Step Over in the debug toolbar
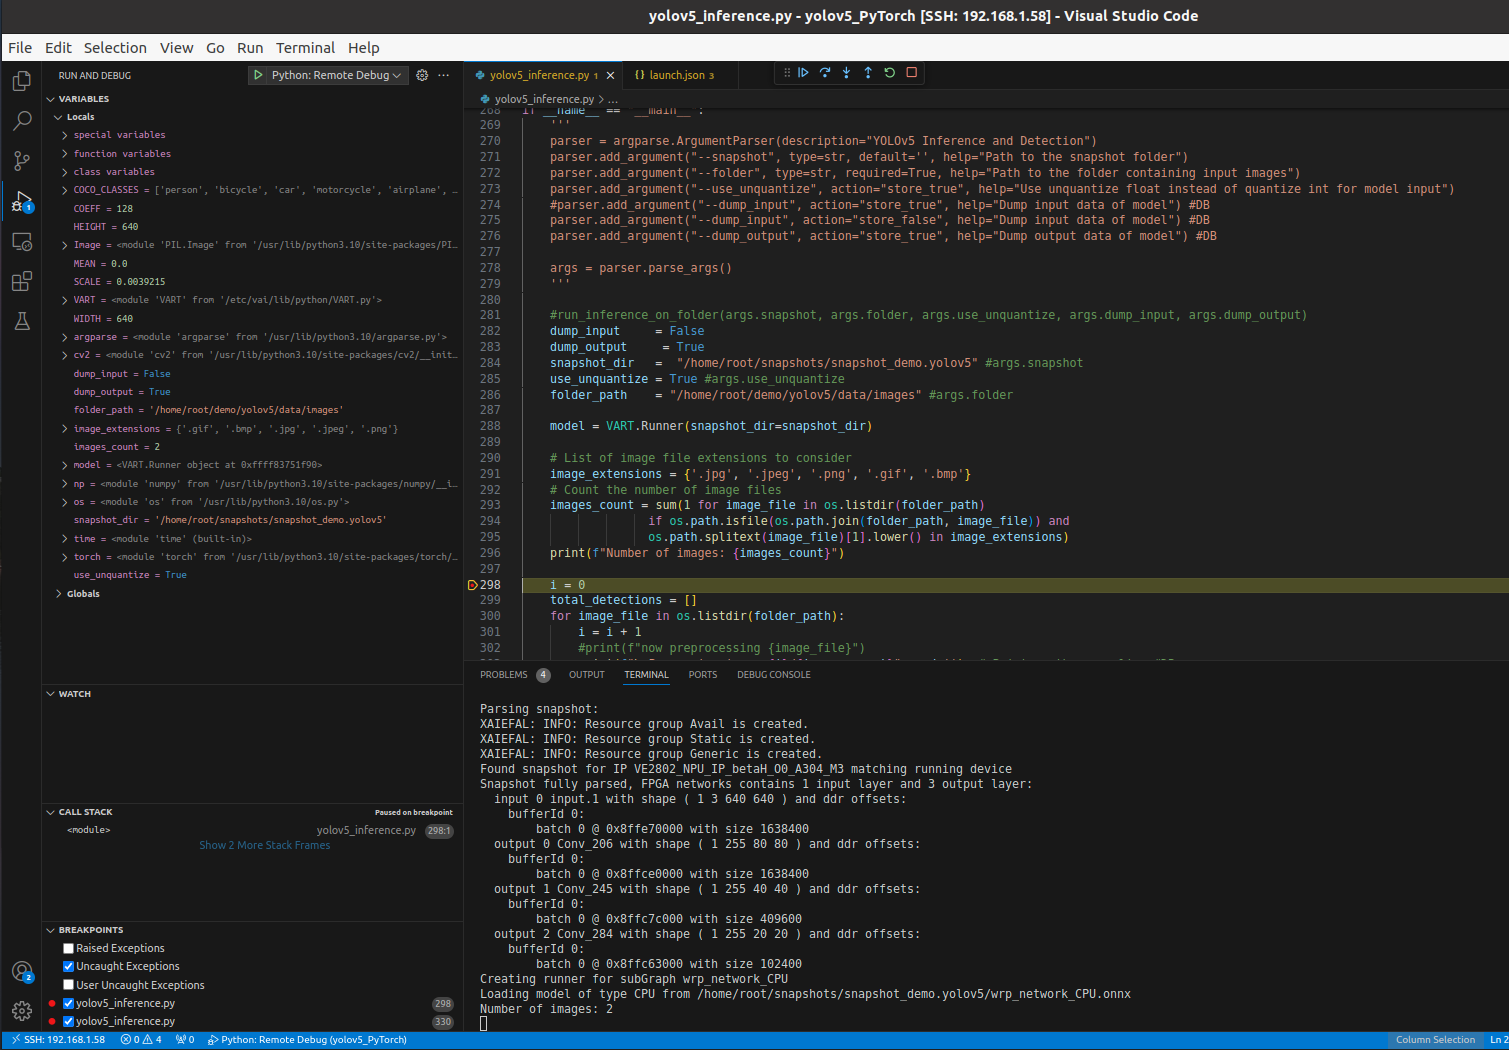Image resolution: width=1509 pixels, height=1050 pixels. (x=825, y=73)
